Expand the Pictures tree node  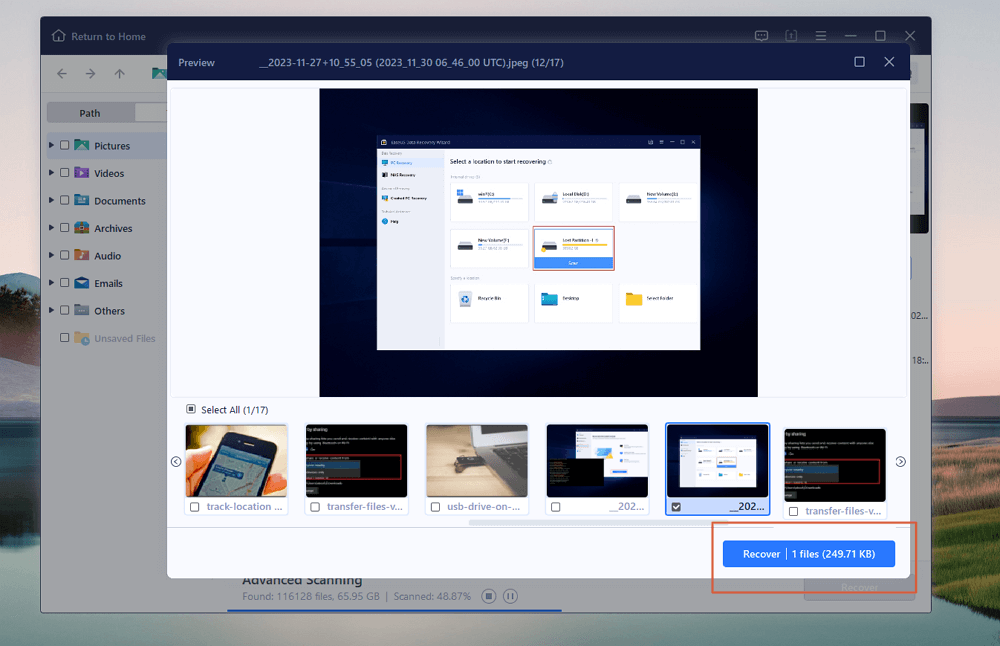click(52, 146)
